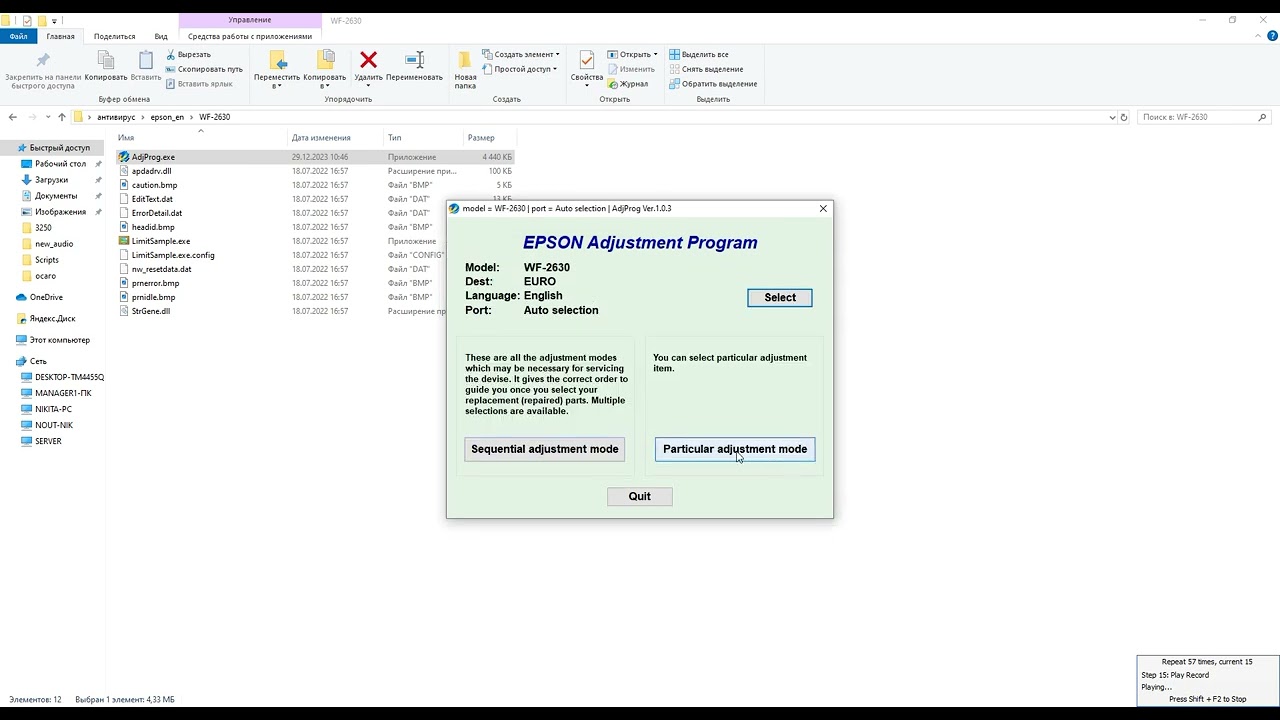The image size is (1280, 720).
Task: Go up one folder level arrow
Action: (x=61, y=117)
